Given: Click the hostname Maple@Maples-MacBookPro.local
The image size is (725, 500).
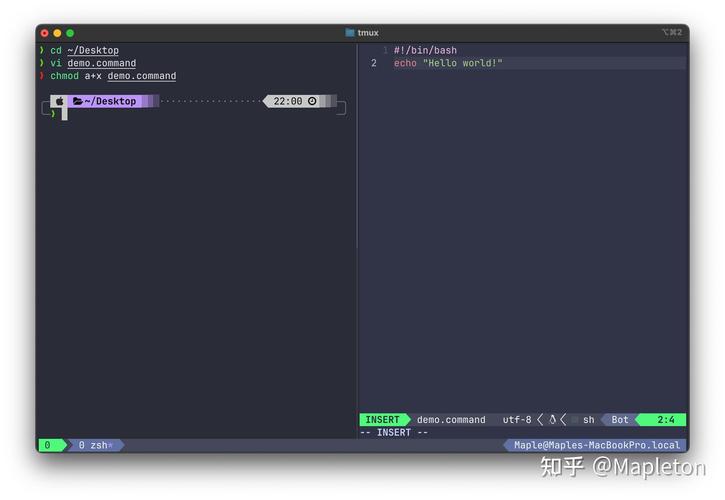Looking at the screenshot, I should tap(597, 445).
